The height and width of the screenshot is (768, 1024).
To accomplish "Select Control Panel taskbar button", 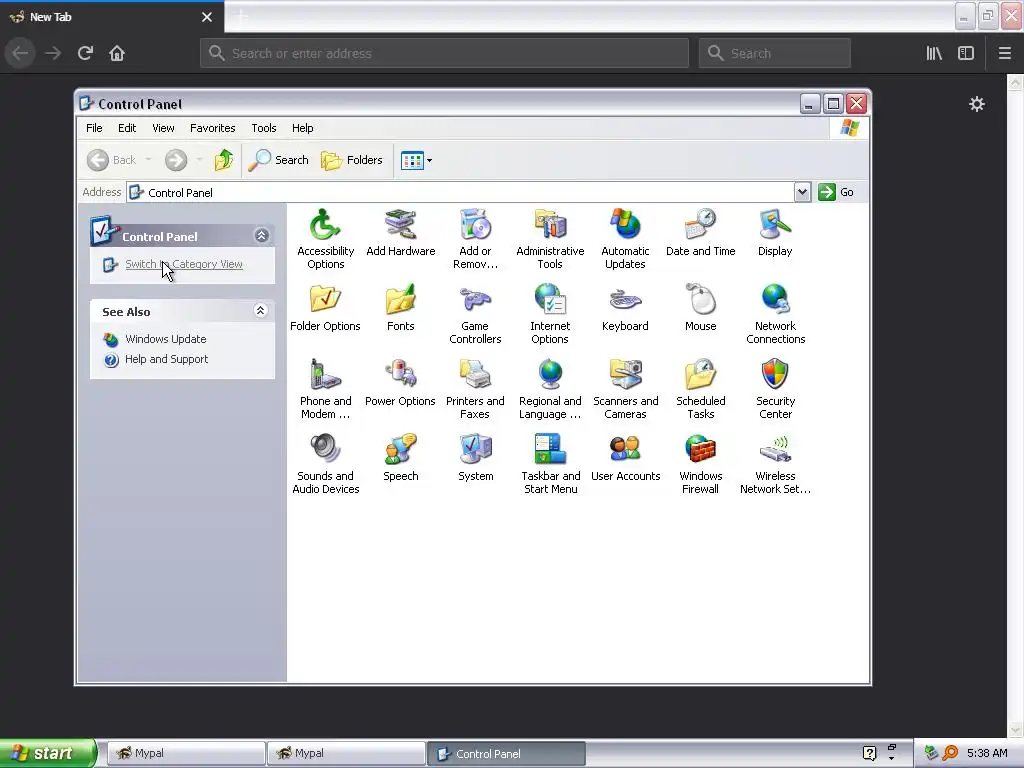I will click(506, 753).
